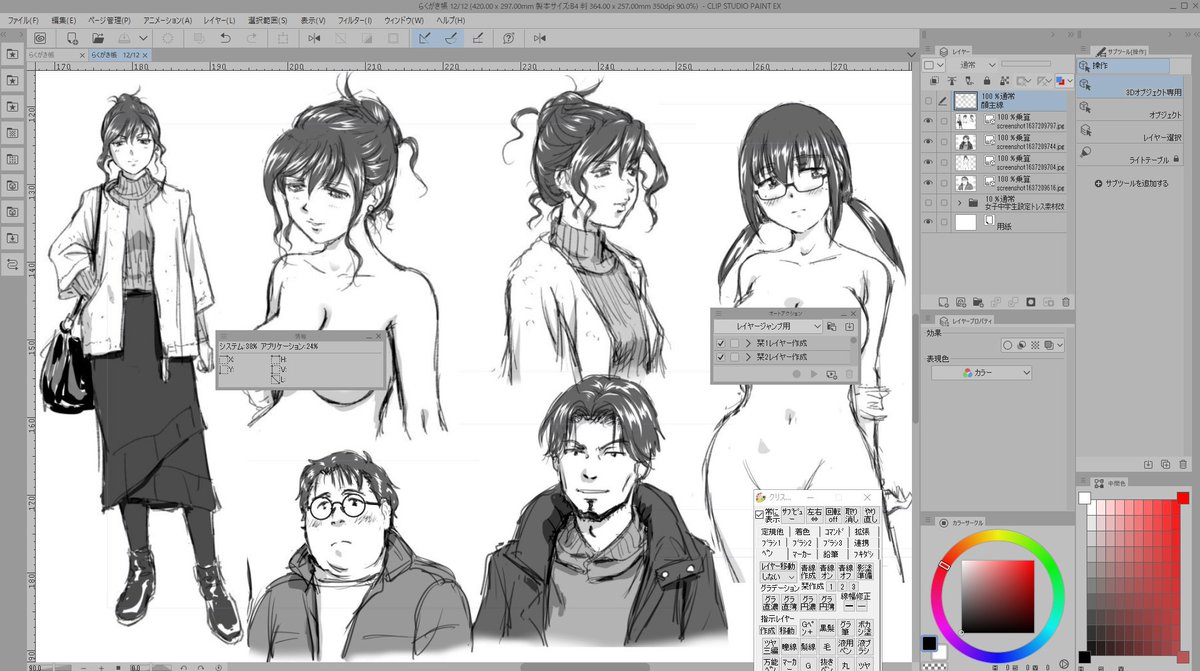
Task: Click the 黒髪 button in floating panel
Action: [828, 630]
